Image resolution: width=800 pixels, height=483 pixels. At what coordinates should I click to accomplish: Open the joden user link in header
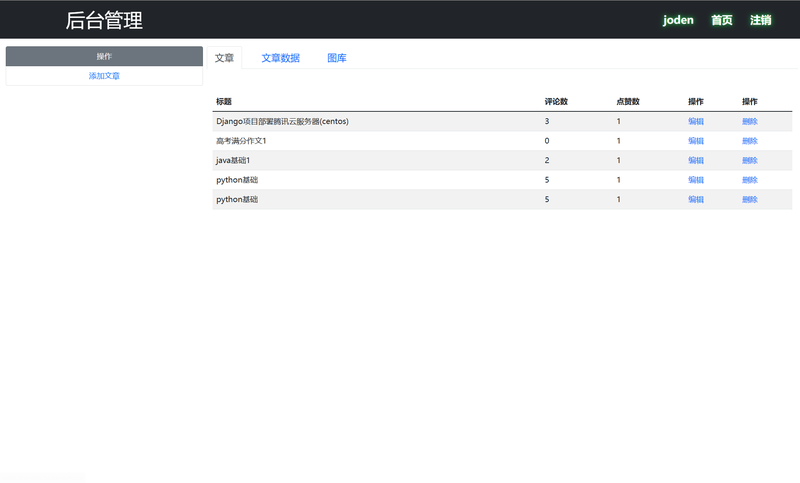click(x=678, y=20)
